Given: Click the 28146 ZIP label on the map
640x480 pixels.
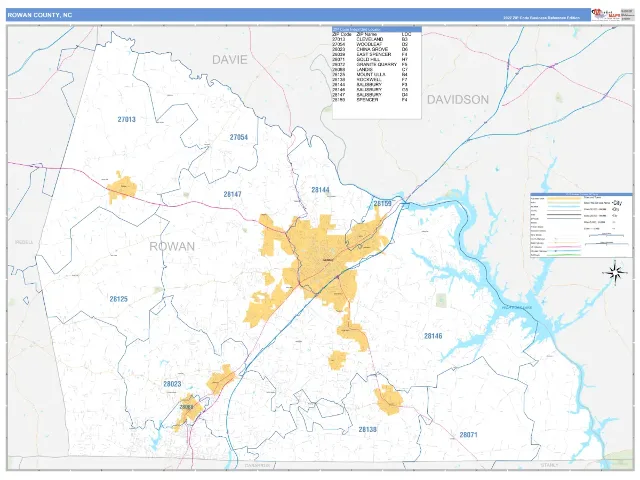Looking at the screenshot, I should [433, 336].
